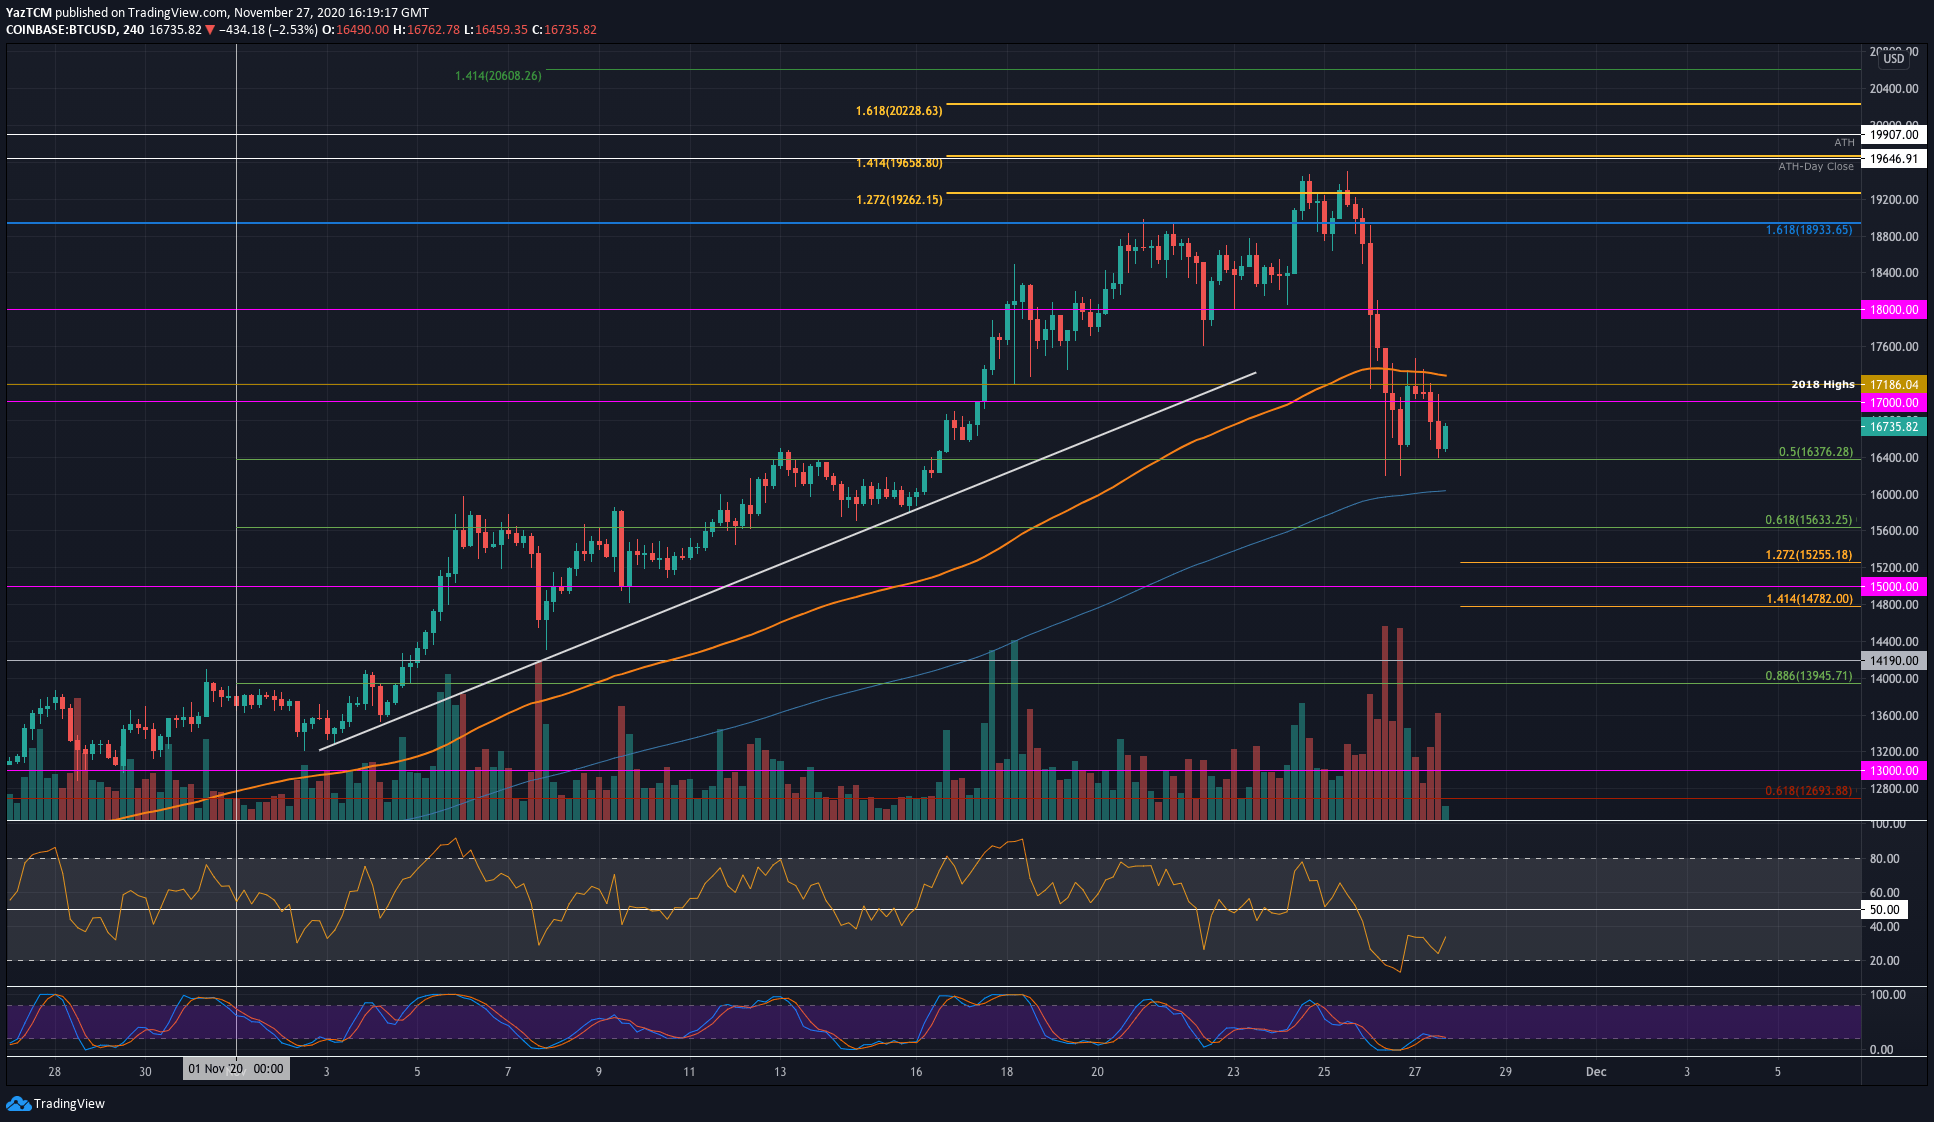Click the current price tag 16735.82
The height and width of the screenshot is (1122, 1934).
(x=1893, y=425)
